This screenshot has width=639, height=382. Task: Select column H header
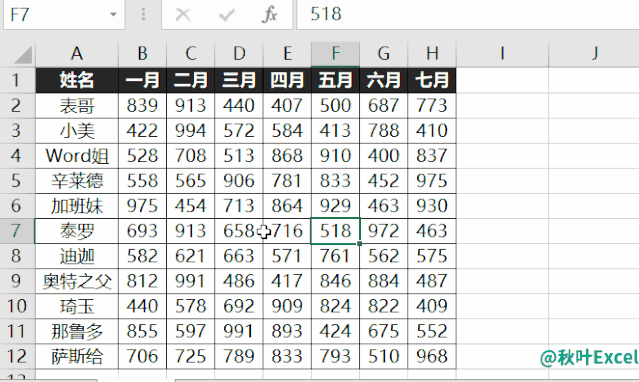(432, 54)
